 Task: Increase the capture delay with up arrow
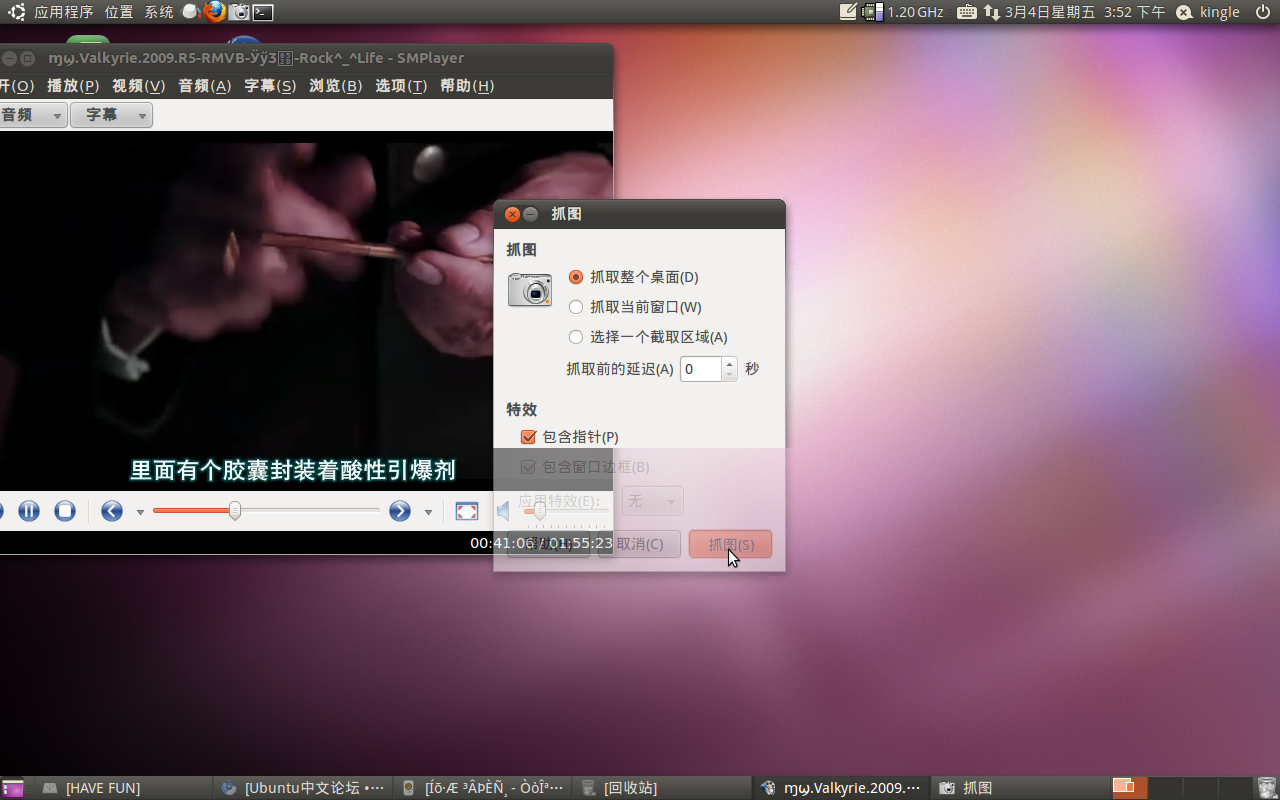(x=730, y=363)
